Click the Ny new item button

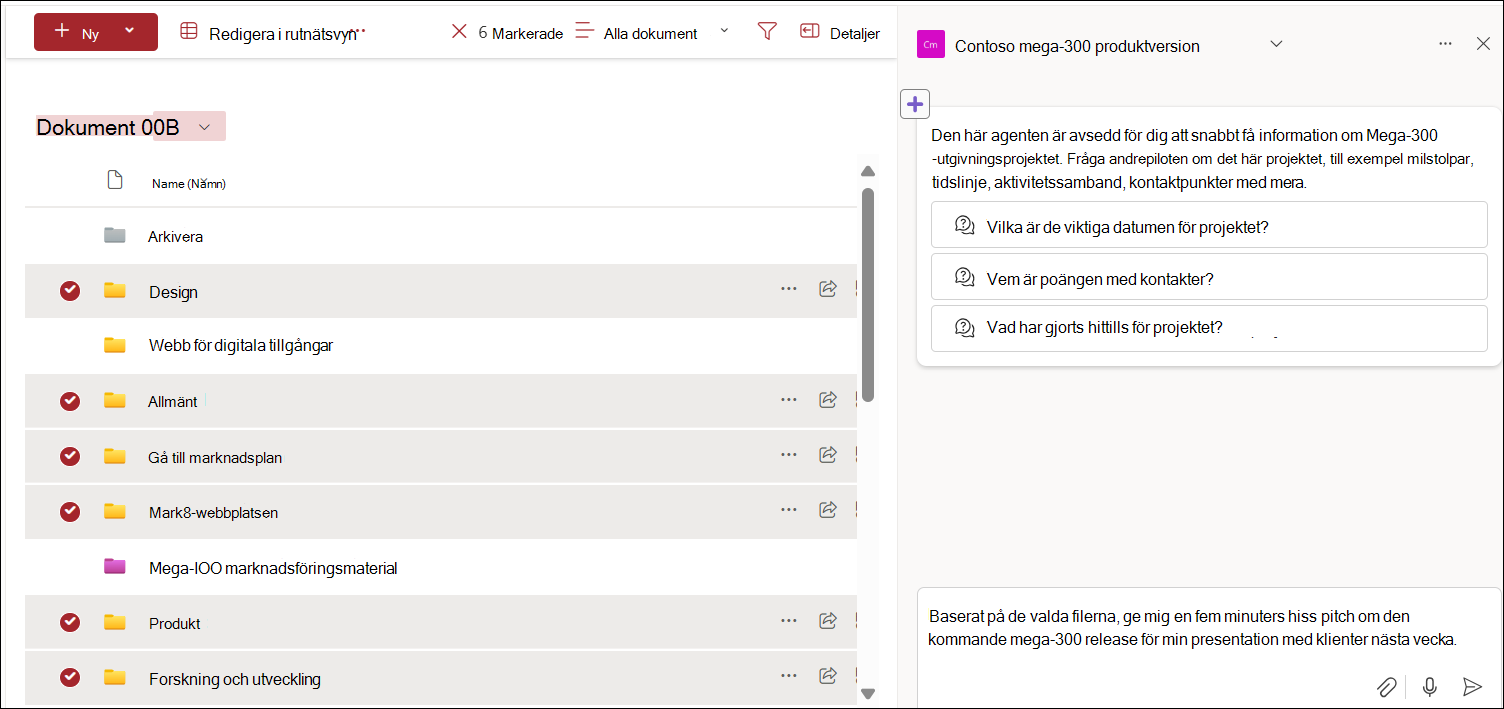pos(96,32)
